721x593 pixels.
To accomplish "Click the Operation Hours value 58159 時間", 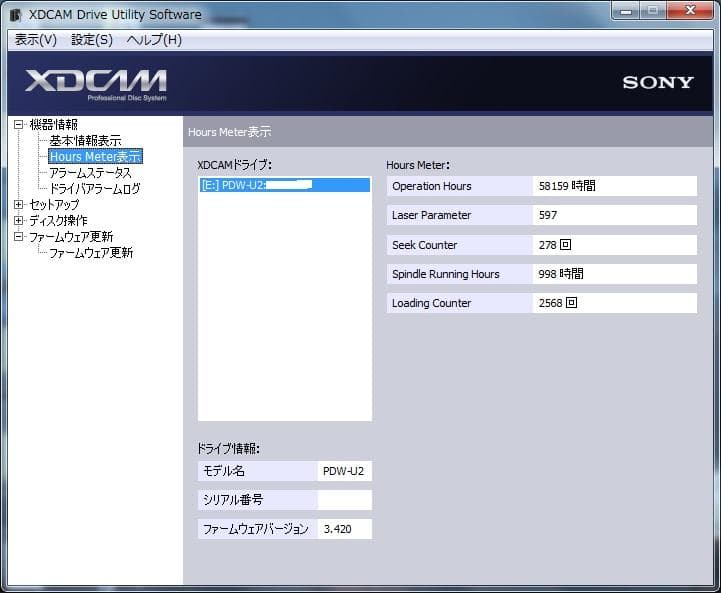I will pos(614,186).
